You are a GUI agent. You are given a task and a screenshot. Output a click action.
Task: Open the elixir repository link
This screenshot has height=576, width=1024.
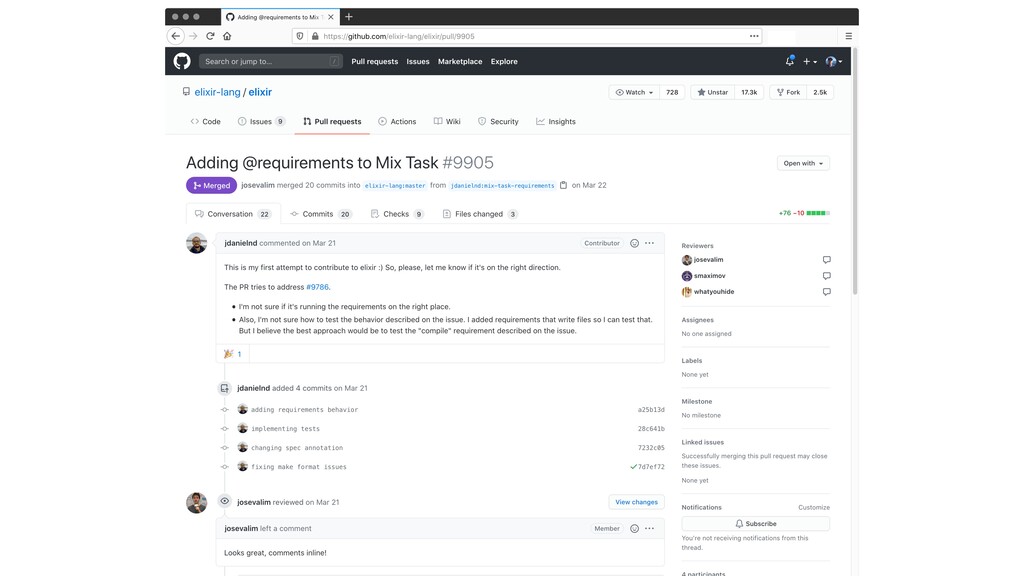point(260,92)
